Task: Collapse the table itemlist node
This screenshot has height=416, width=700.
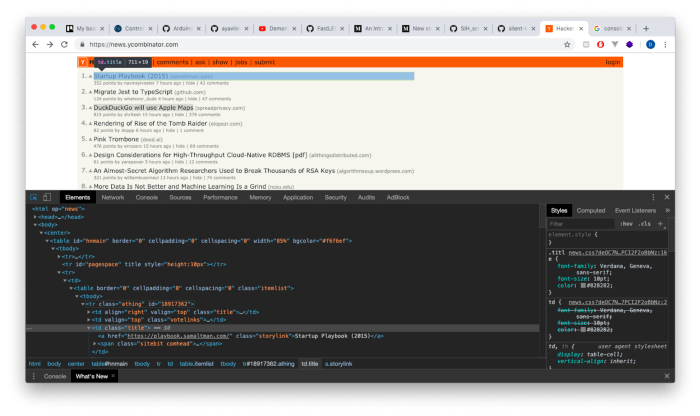Action: point(71,288)
